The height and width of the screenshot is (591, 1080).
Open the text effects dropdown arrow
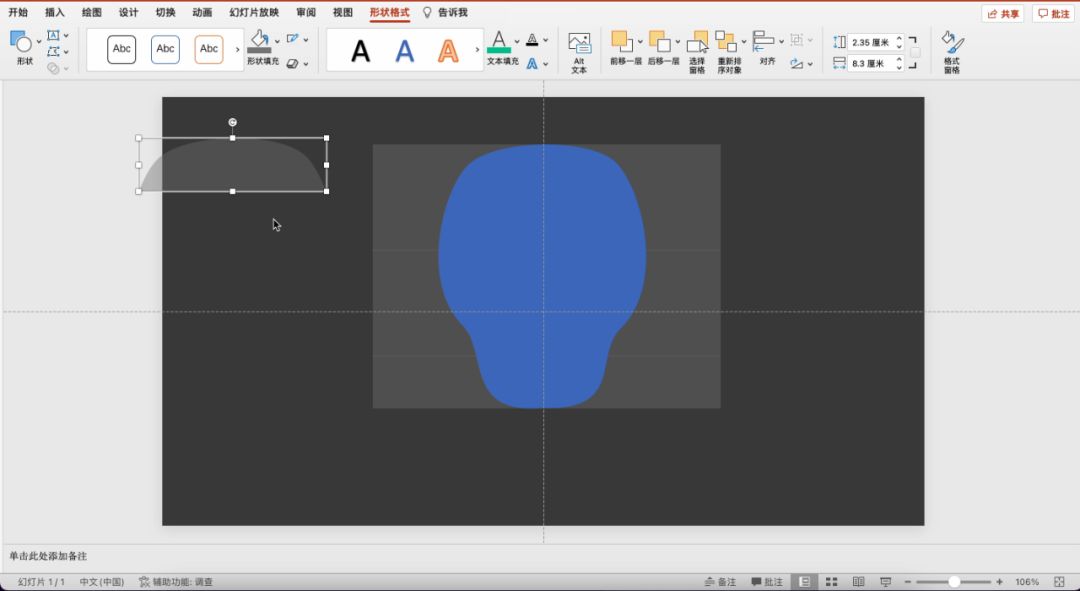(x=546, y=64)
